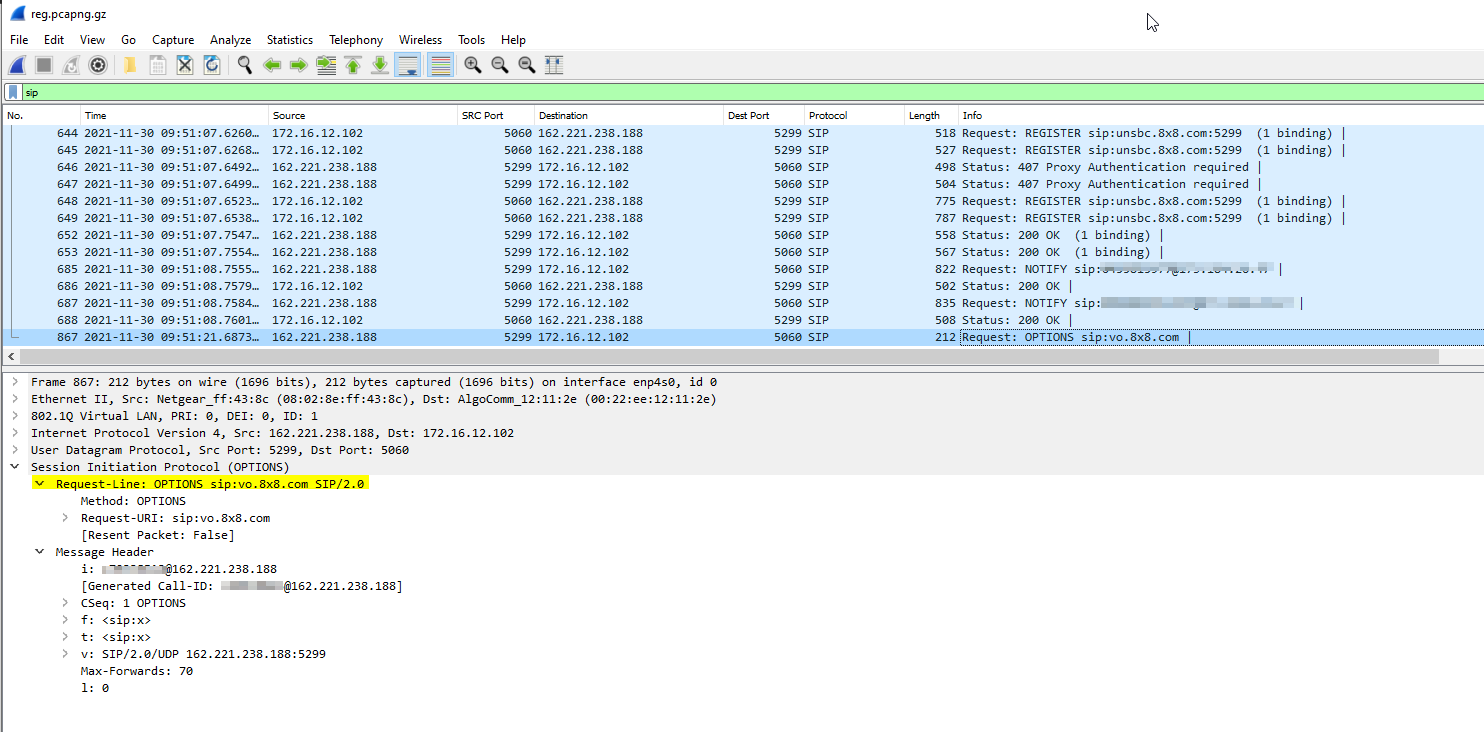
Task: Expand the CSeq: 1 OPTIONS field
Action: pos(65,603)
